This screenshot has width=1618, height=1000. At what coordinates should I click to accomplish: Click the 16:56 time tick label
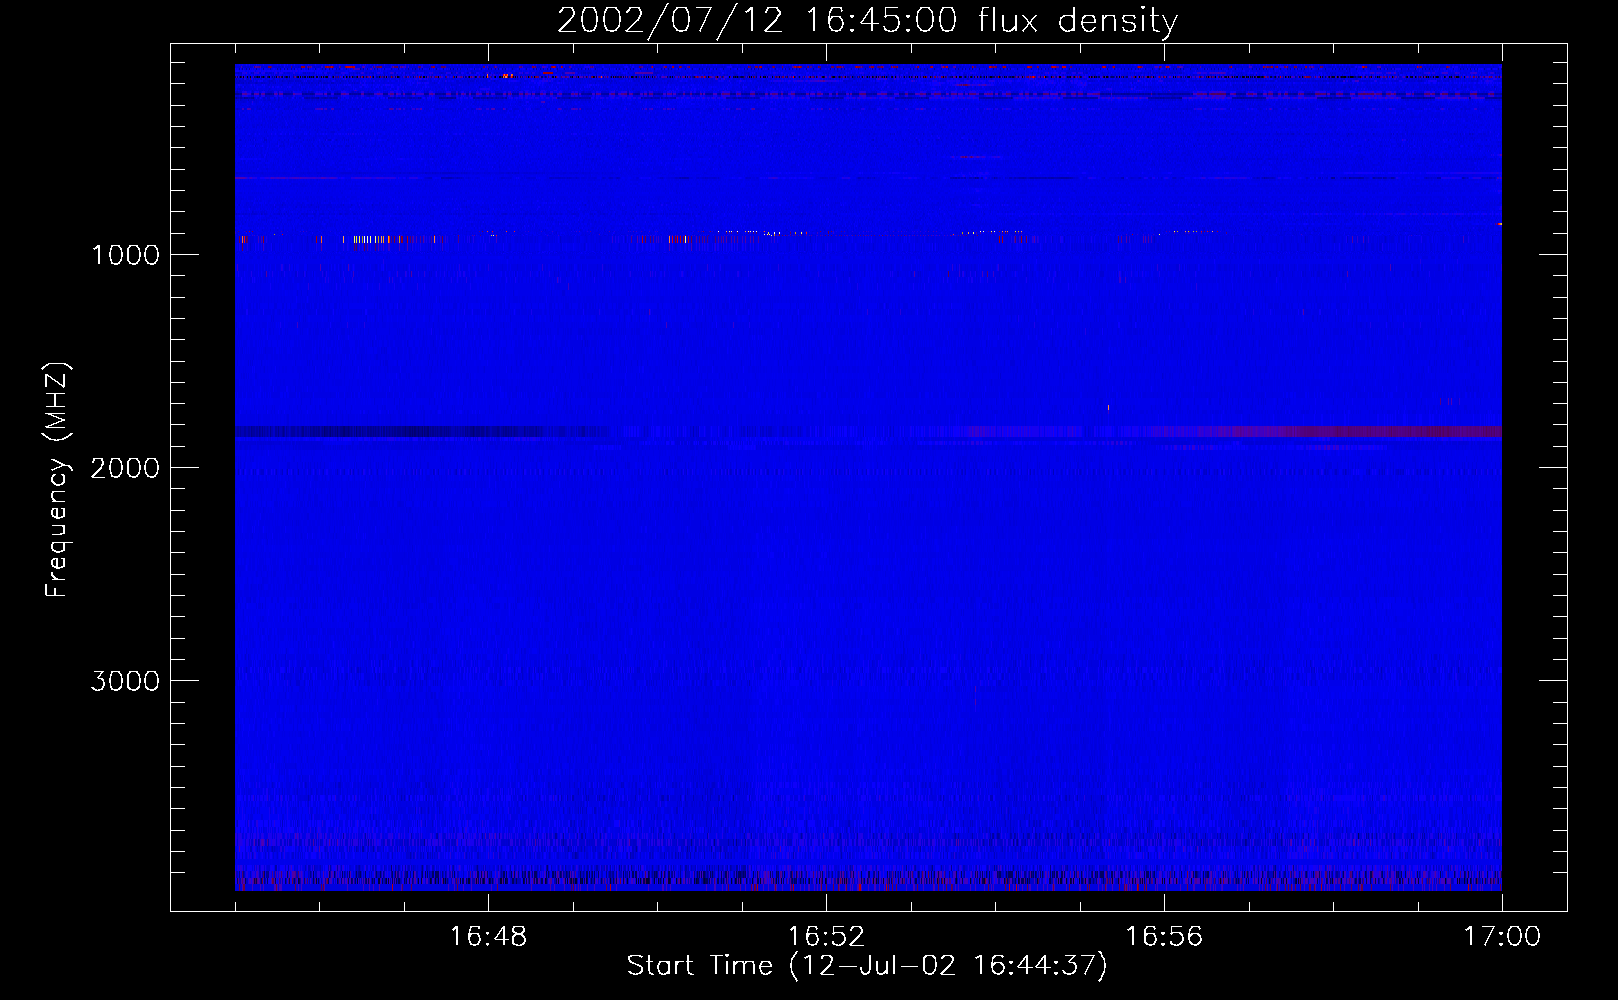1164,937
